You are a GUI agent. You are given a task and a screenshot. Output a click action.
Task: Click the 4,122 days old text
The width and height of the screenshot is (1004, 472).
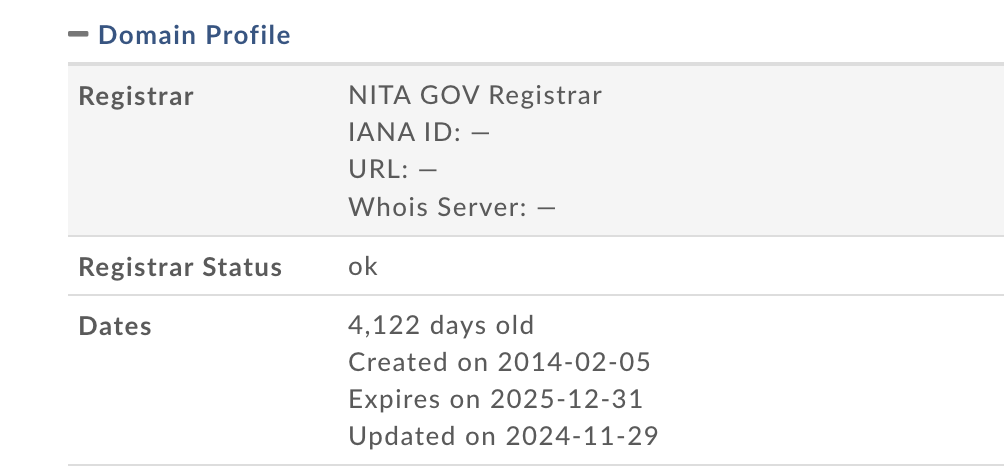pos(441,325)
